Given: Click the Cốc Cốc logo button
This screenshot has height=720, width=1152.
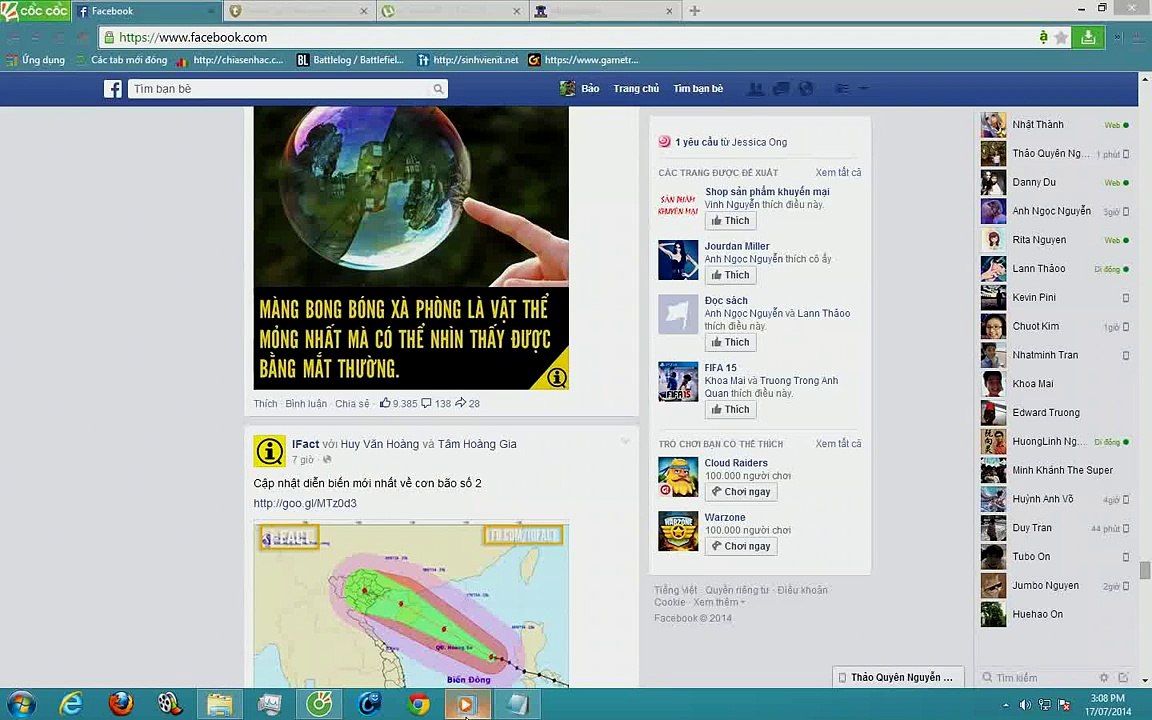Looking at the screenshot, I should (35, 11).
